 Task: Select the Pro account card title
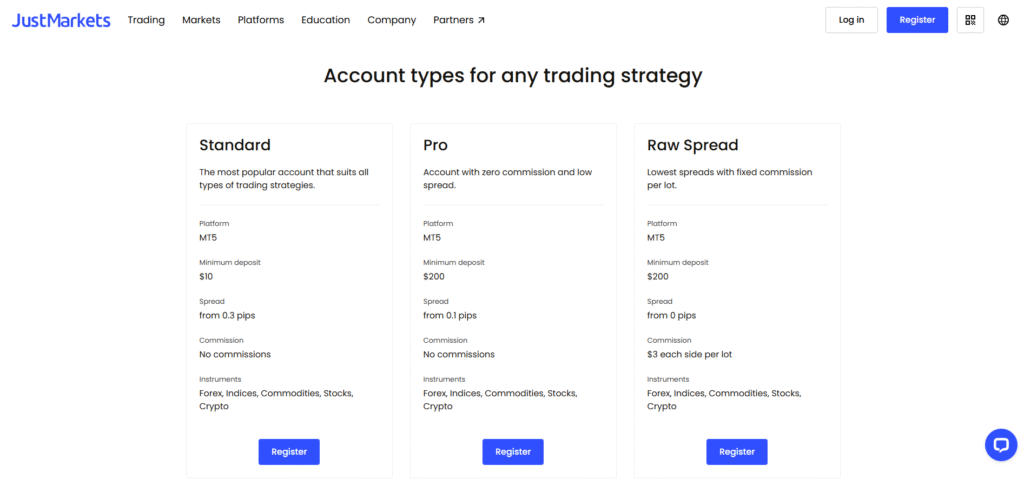click(x=436, y=145)
